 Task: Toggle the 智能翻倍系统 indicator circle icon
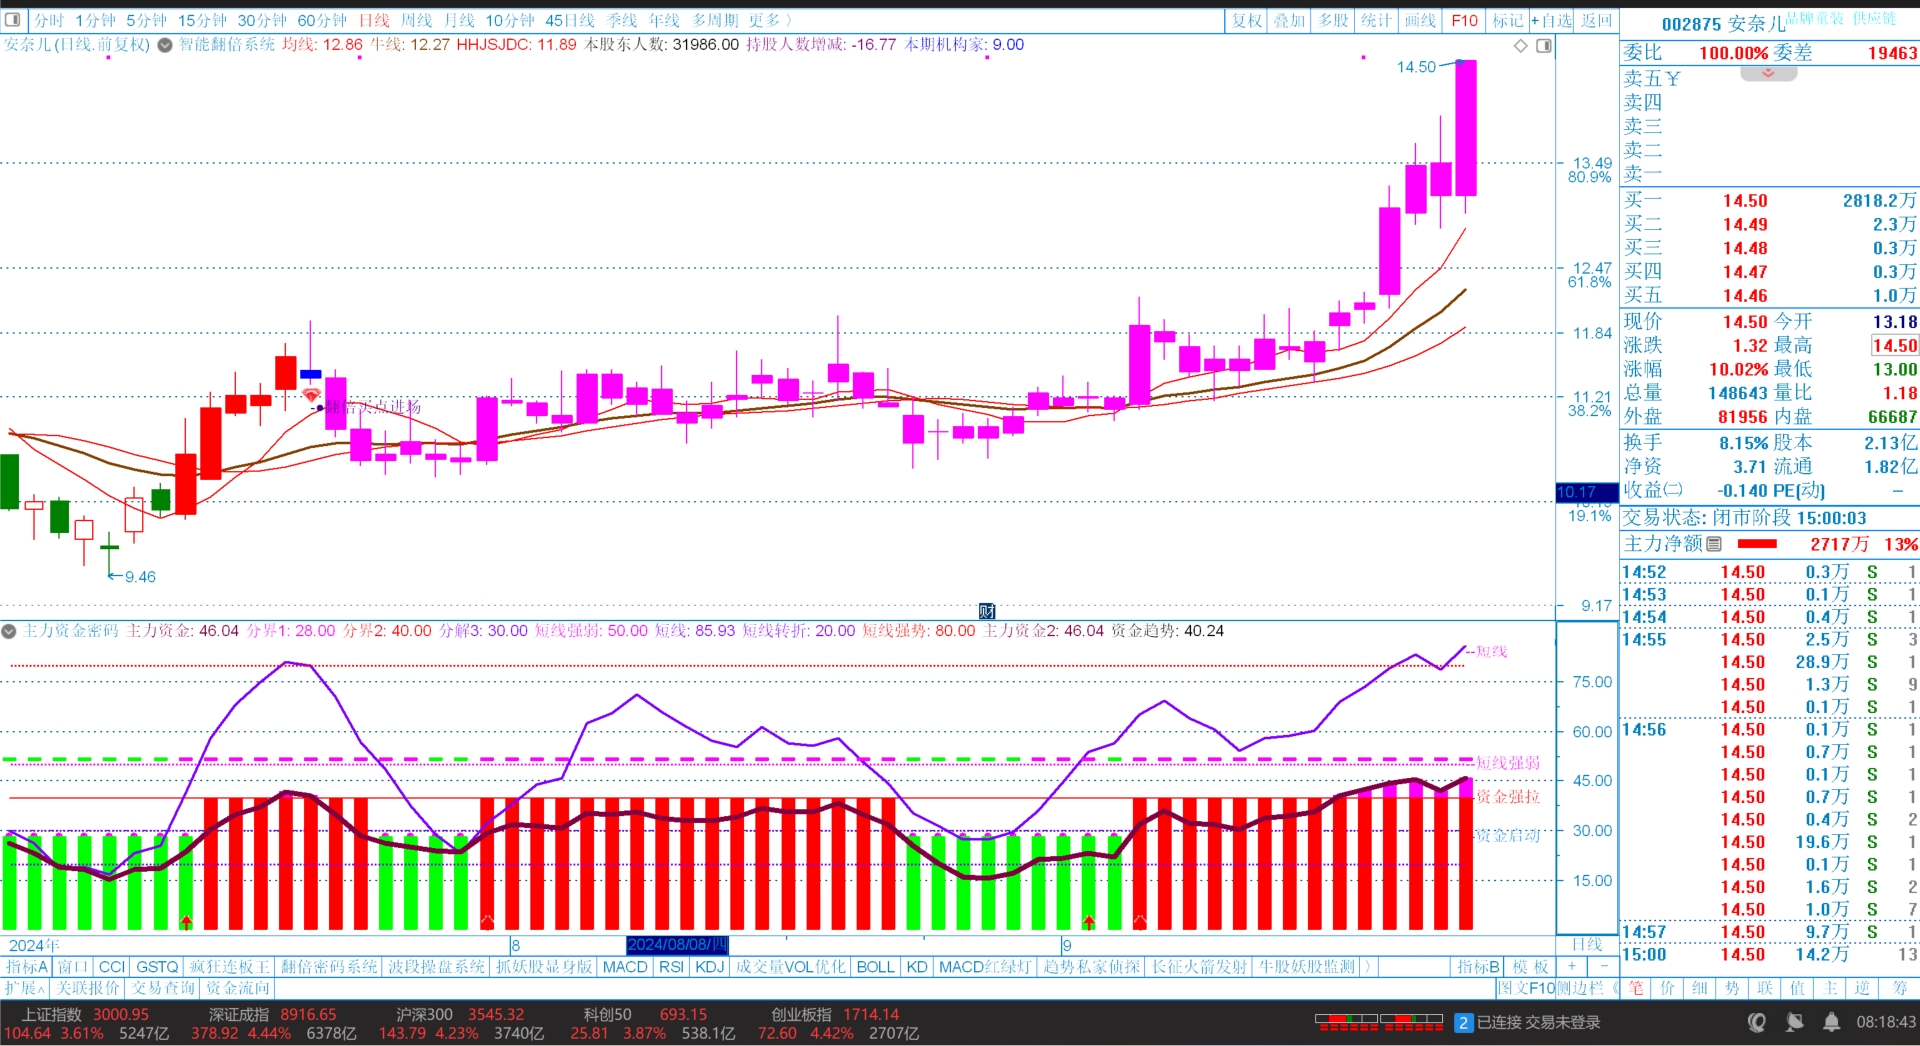pyautogui.click(x=165, y=45)
